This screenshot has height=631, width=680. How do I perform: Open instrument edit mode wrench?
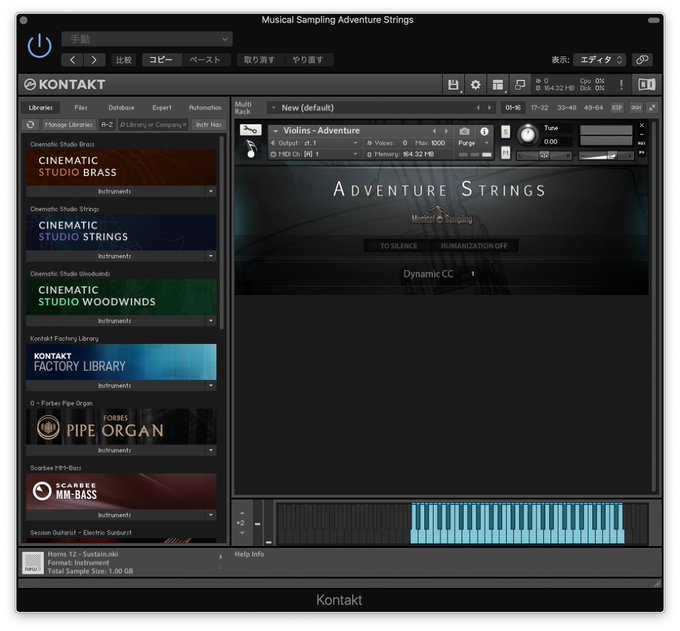(x=250, y=130)
